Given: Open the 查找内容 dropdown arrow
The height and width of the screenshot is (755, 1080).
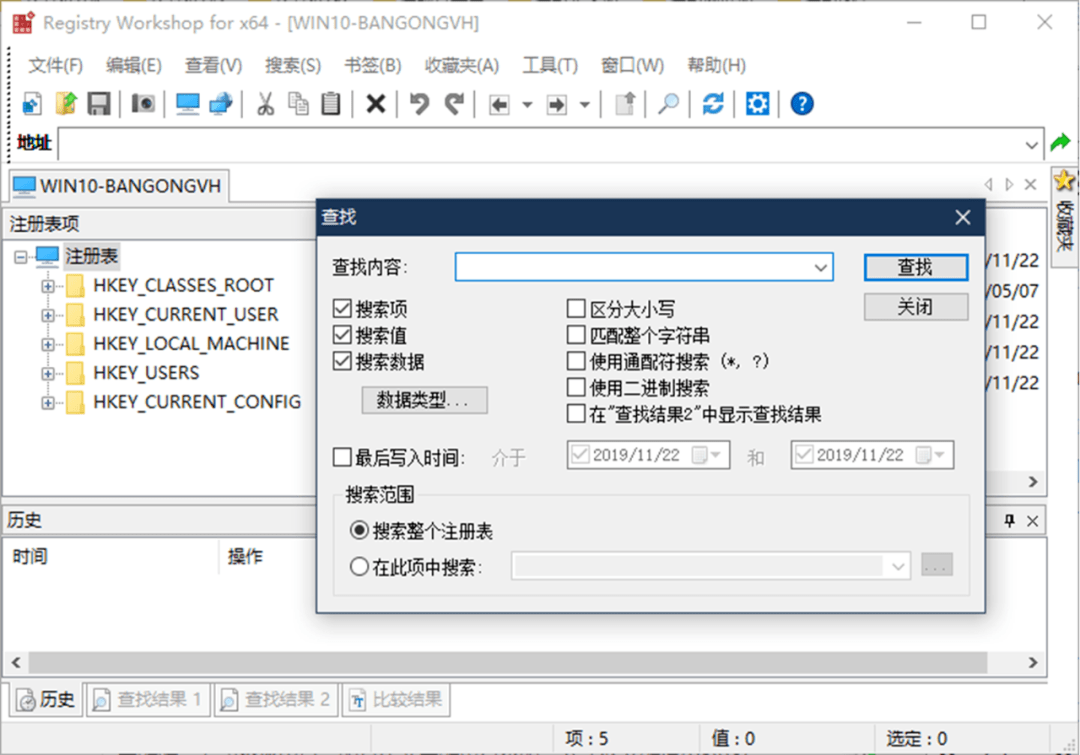Looking at the screenshot, I should pyautogui.click(x=820, y=267).
